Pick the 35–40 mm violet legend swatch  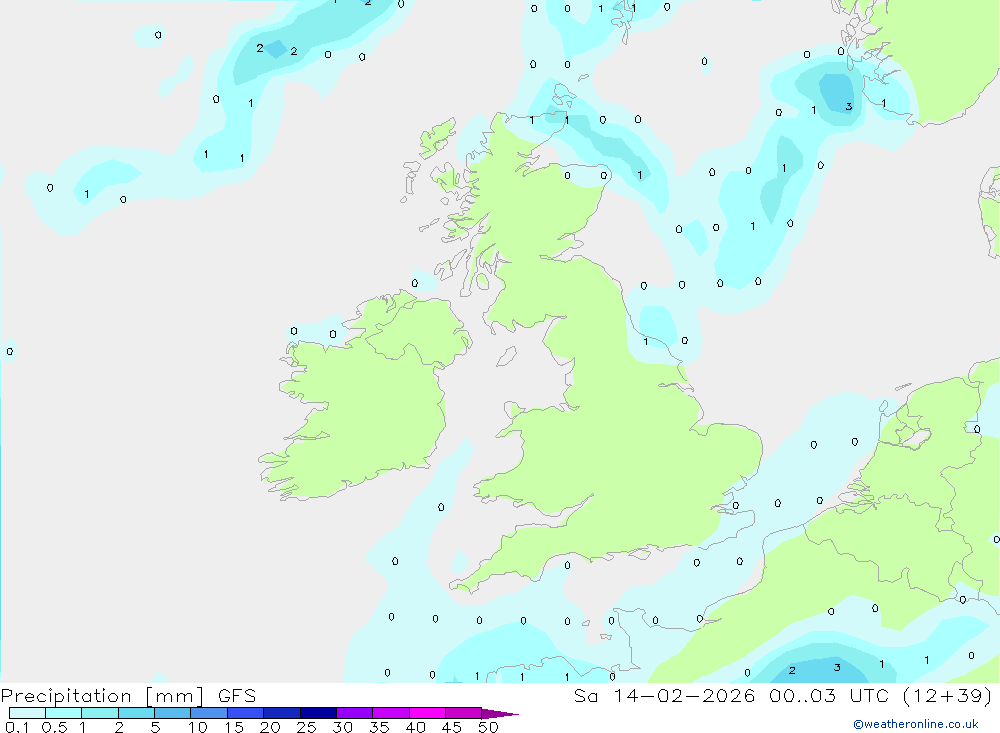point(391,713)
